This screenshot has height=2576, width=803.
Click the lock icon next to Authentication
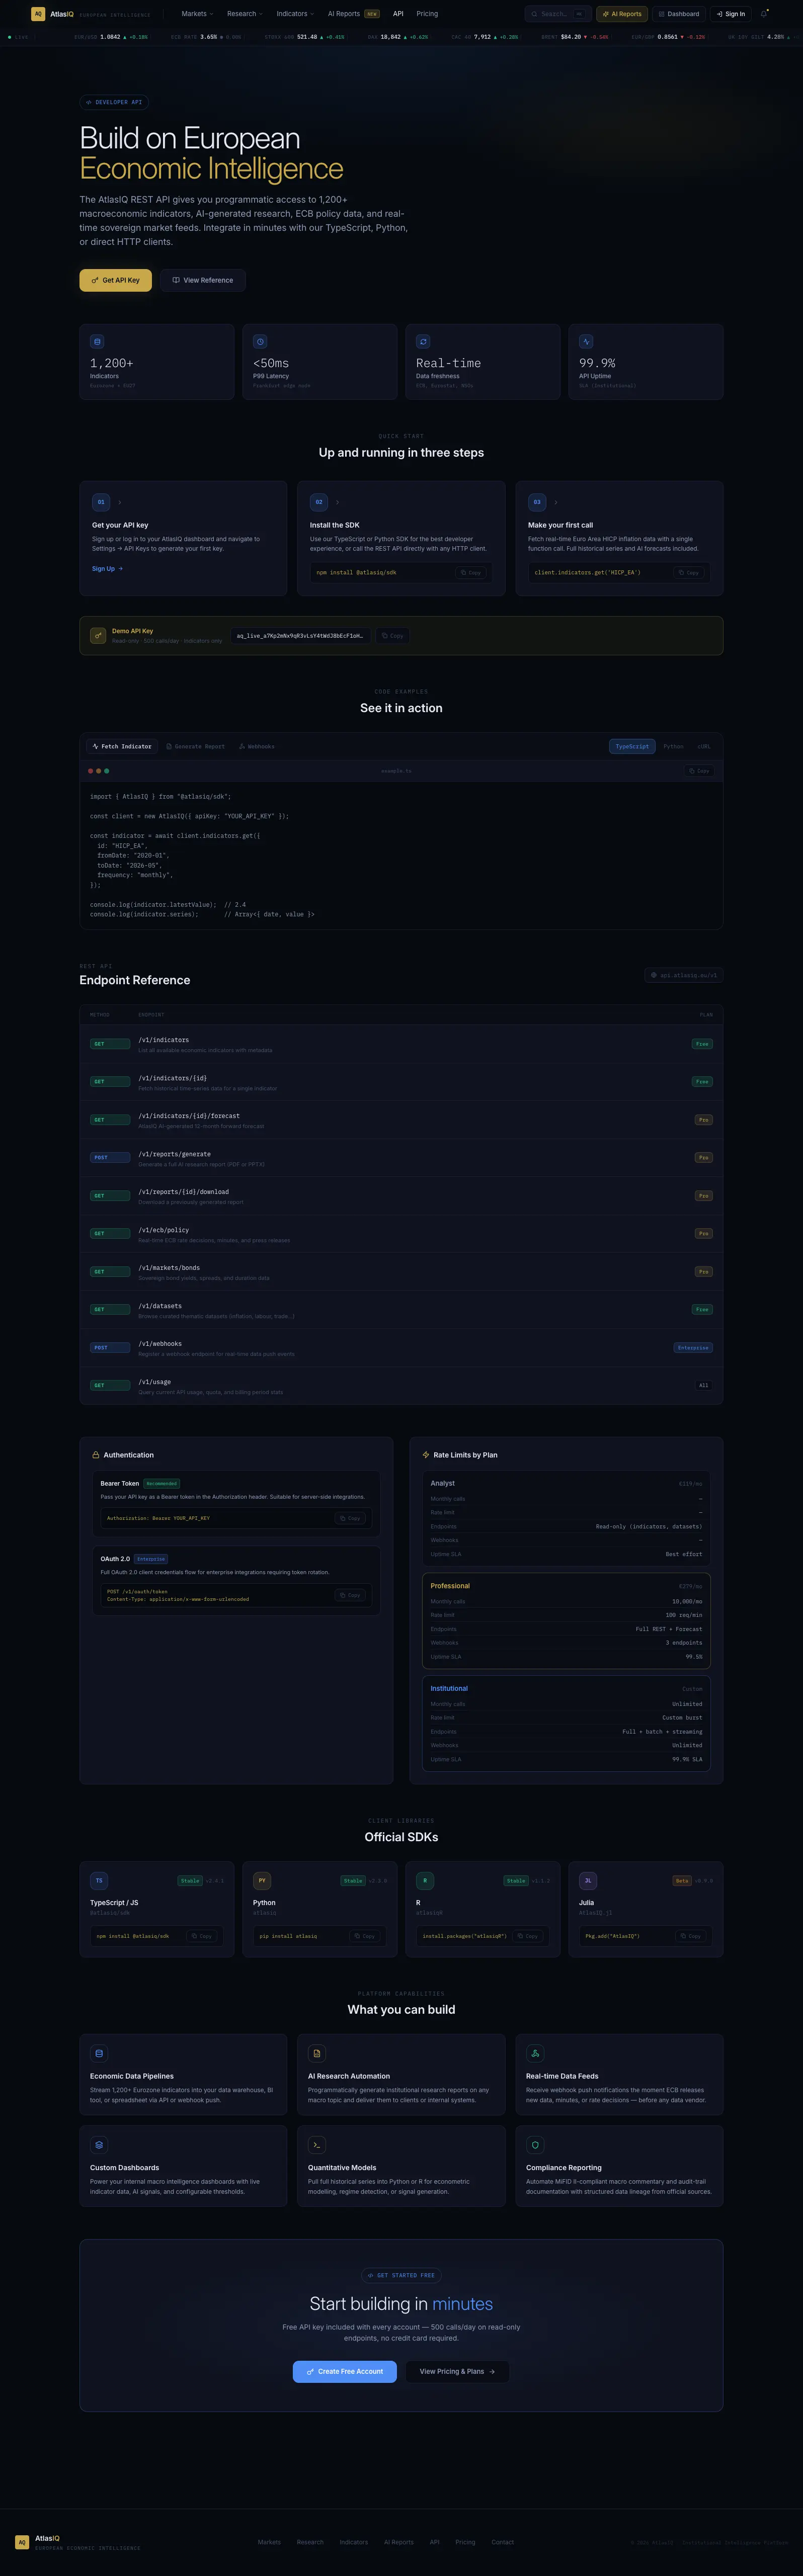[x=96, y=1455]
